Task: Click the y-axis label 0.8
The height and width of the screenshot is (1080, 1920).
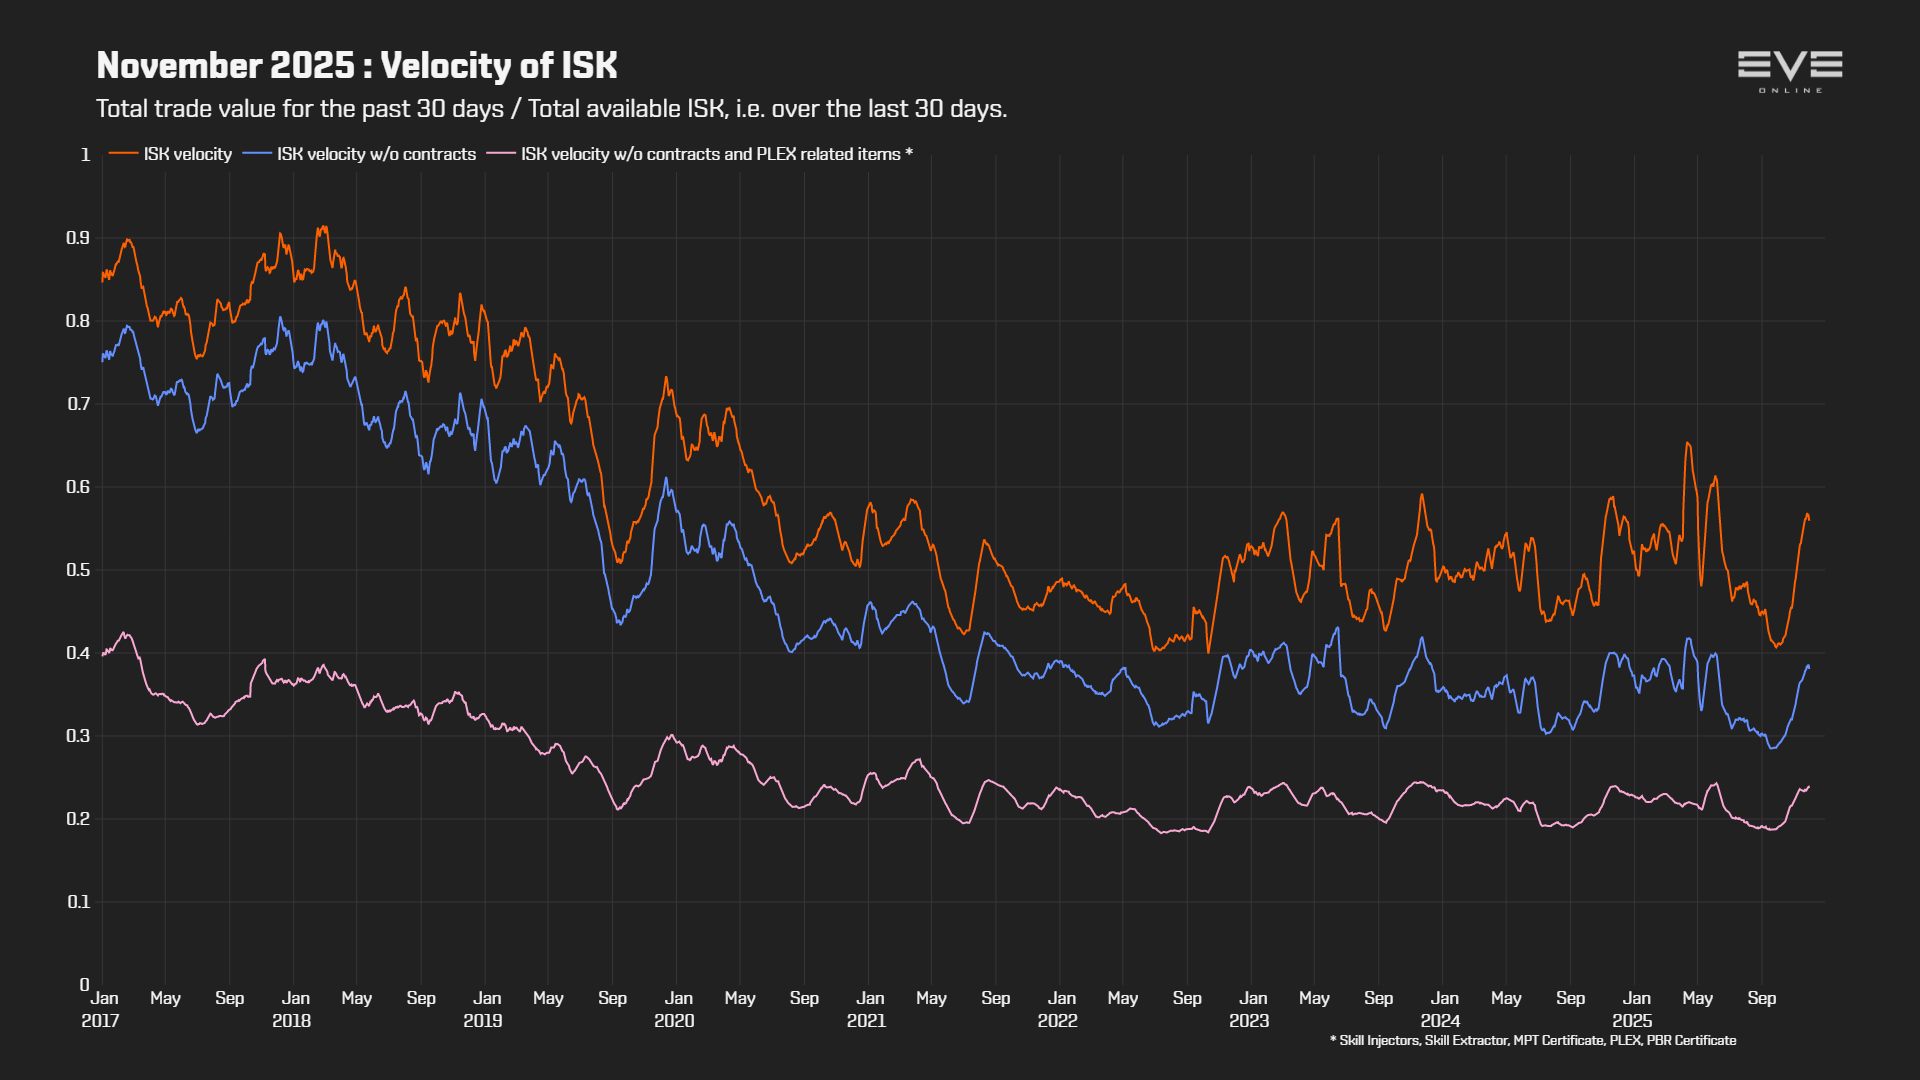Action: tap(78, 321)
